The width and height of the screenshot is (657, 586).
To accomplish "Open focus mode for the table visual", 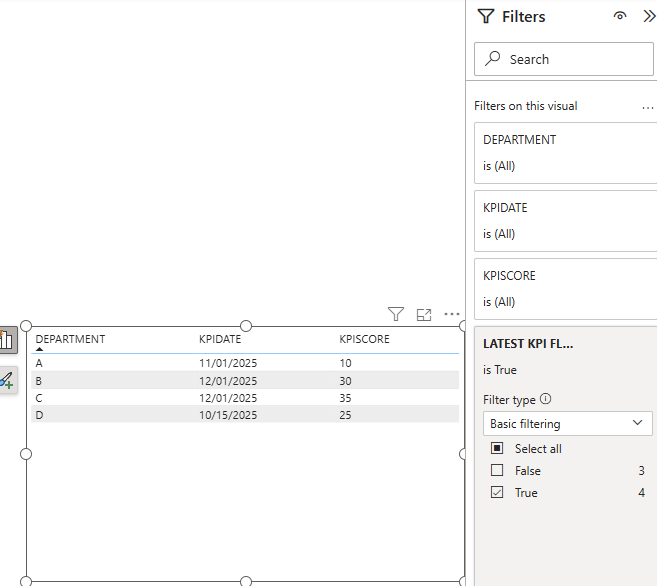I will (x=424, y=315).
